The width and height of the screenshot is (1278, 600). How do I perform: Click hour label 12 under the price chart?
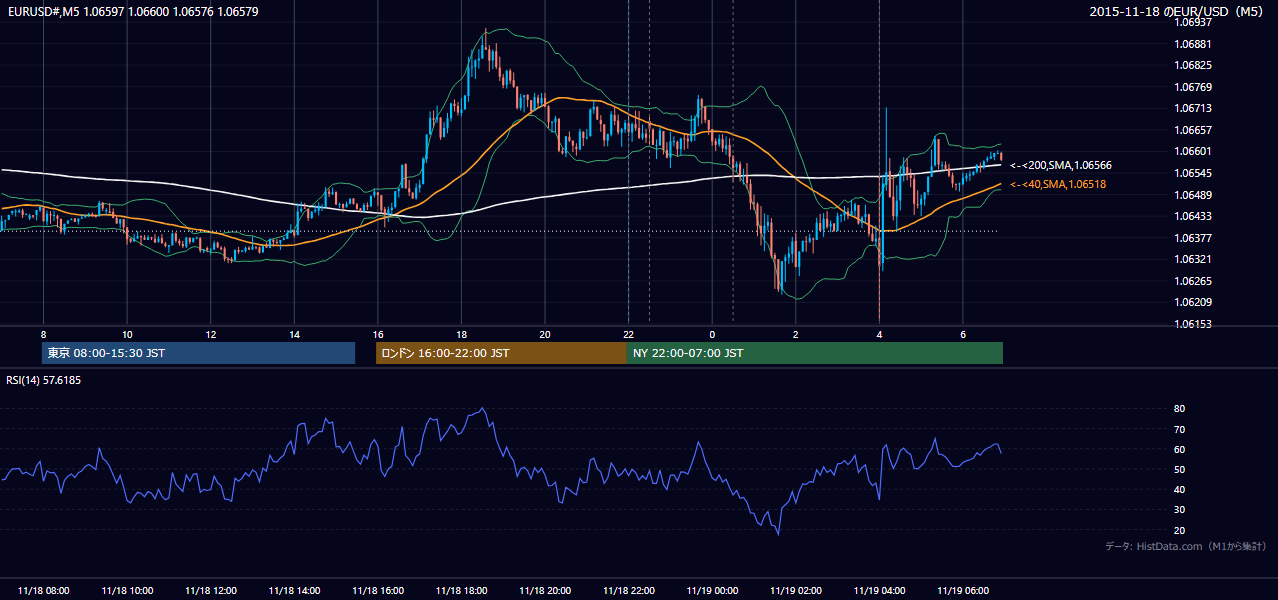[x=210, y=334]
